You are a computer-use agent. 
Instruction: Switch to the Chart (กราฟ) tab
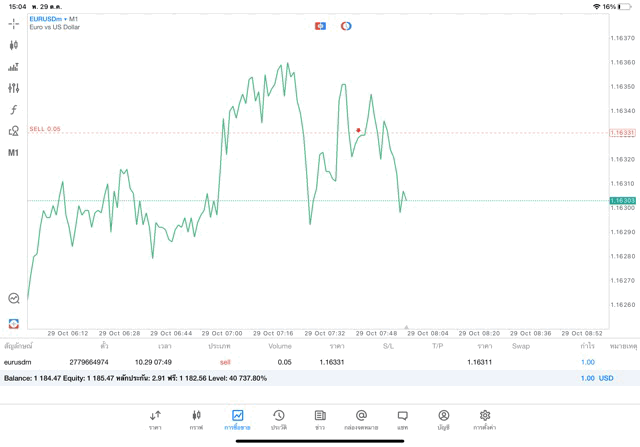point(196,419)
